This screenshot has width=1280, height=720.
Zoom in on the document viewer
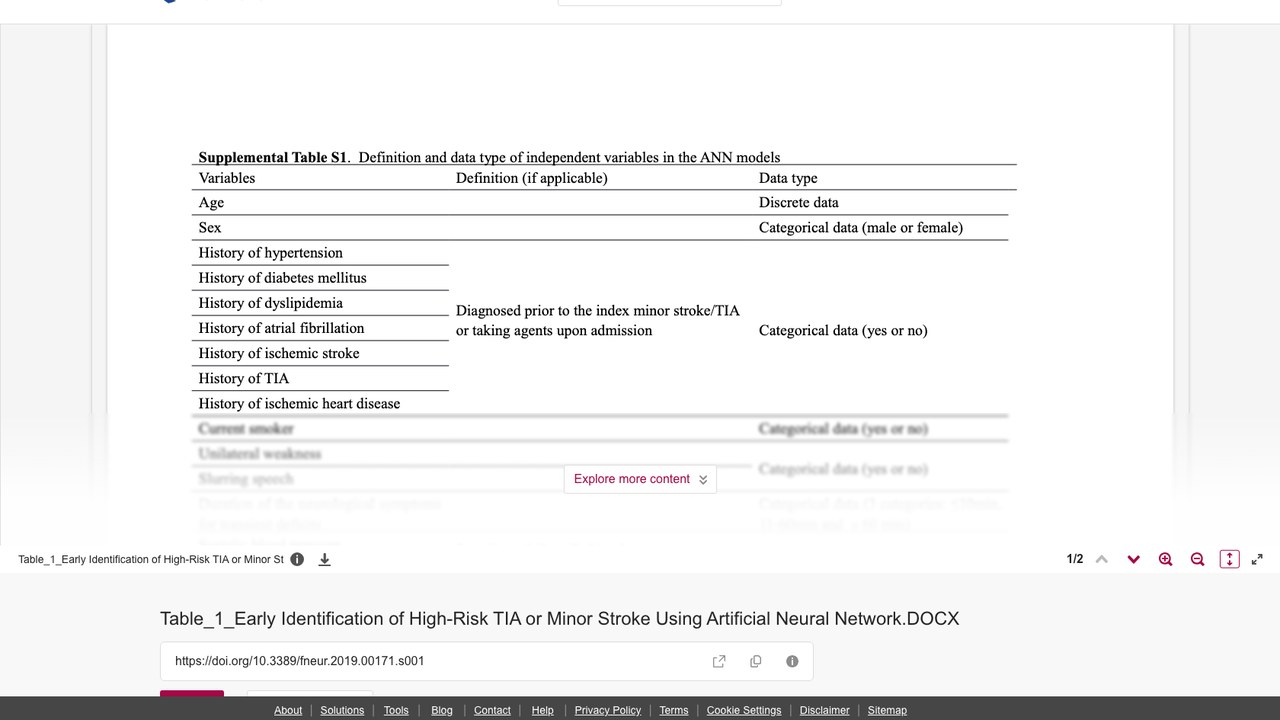click(x=1165, y=559)
